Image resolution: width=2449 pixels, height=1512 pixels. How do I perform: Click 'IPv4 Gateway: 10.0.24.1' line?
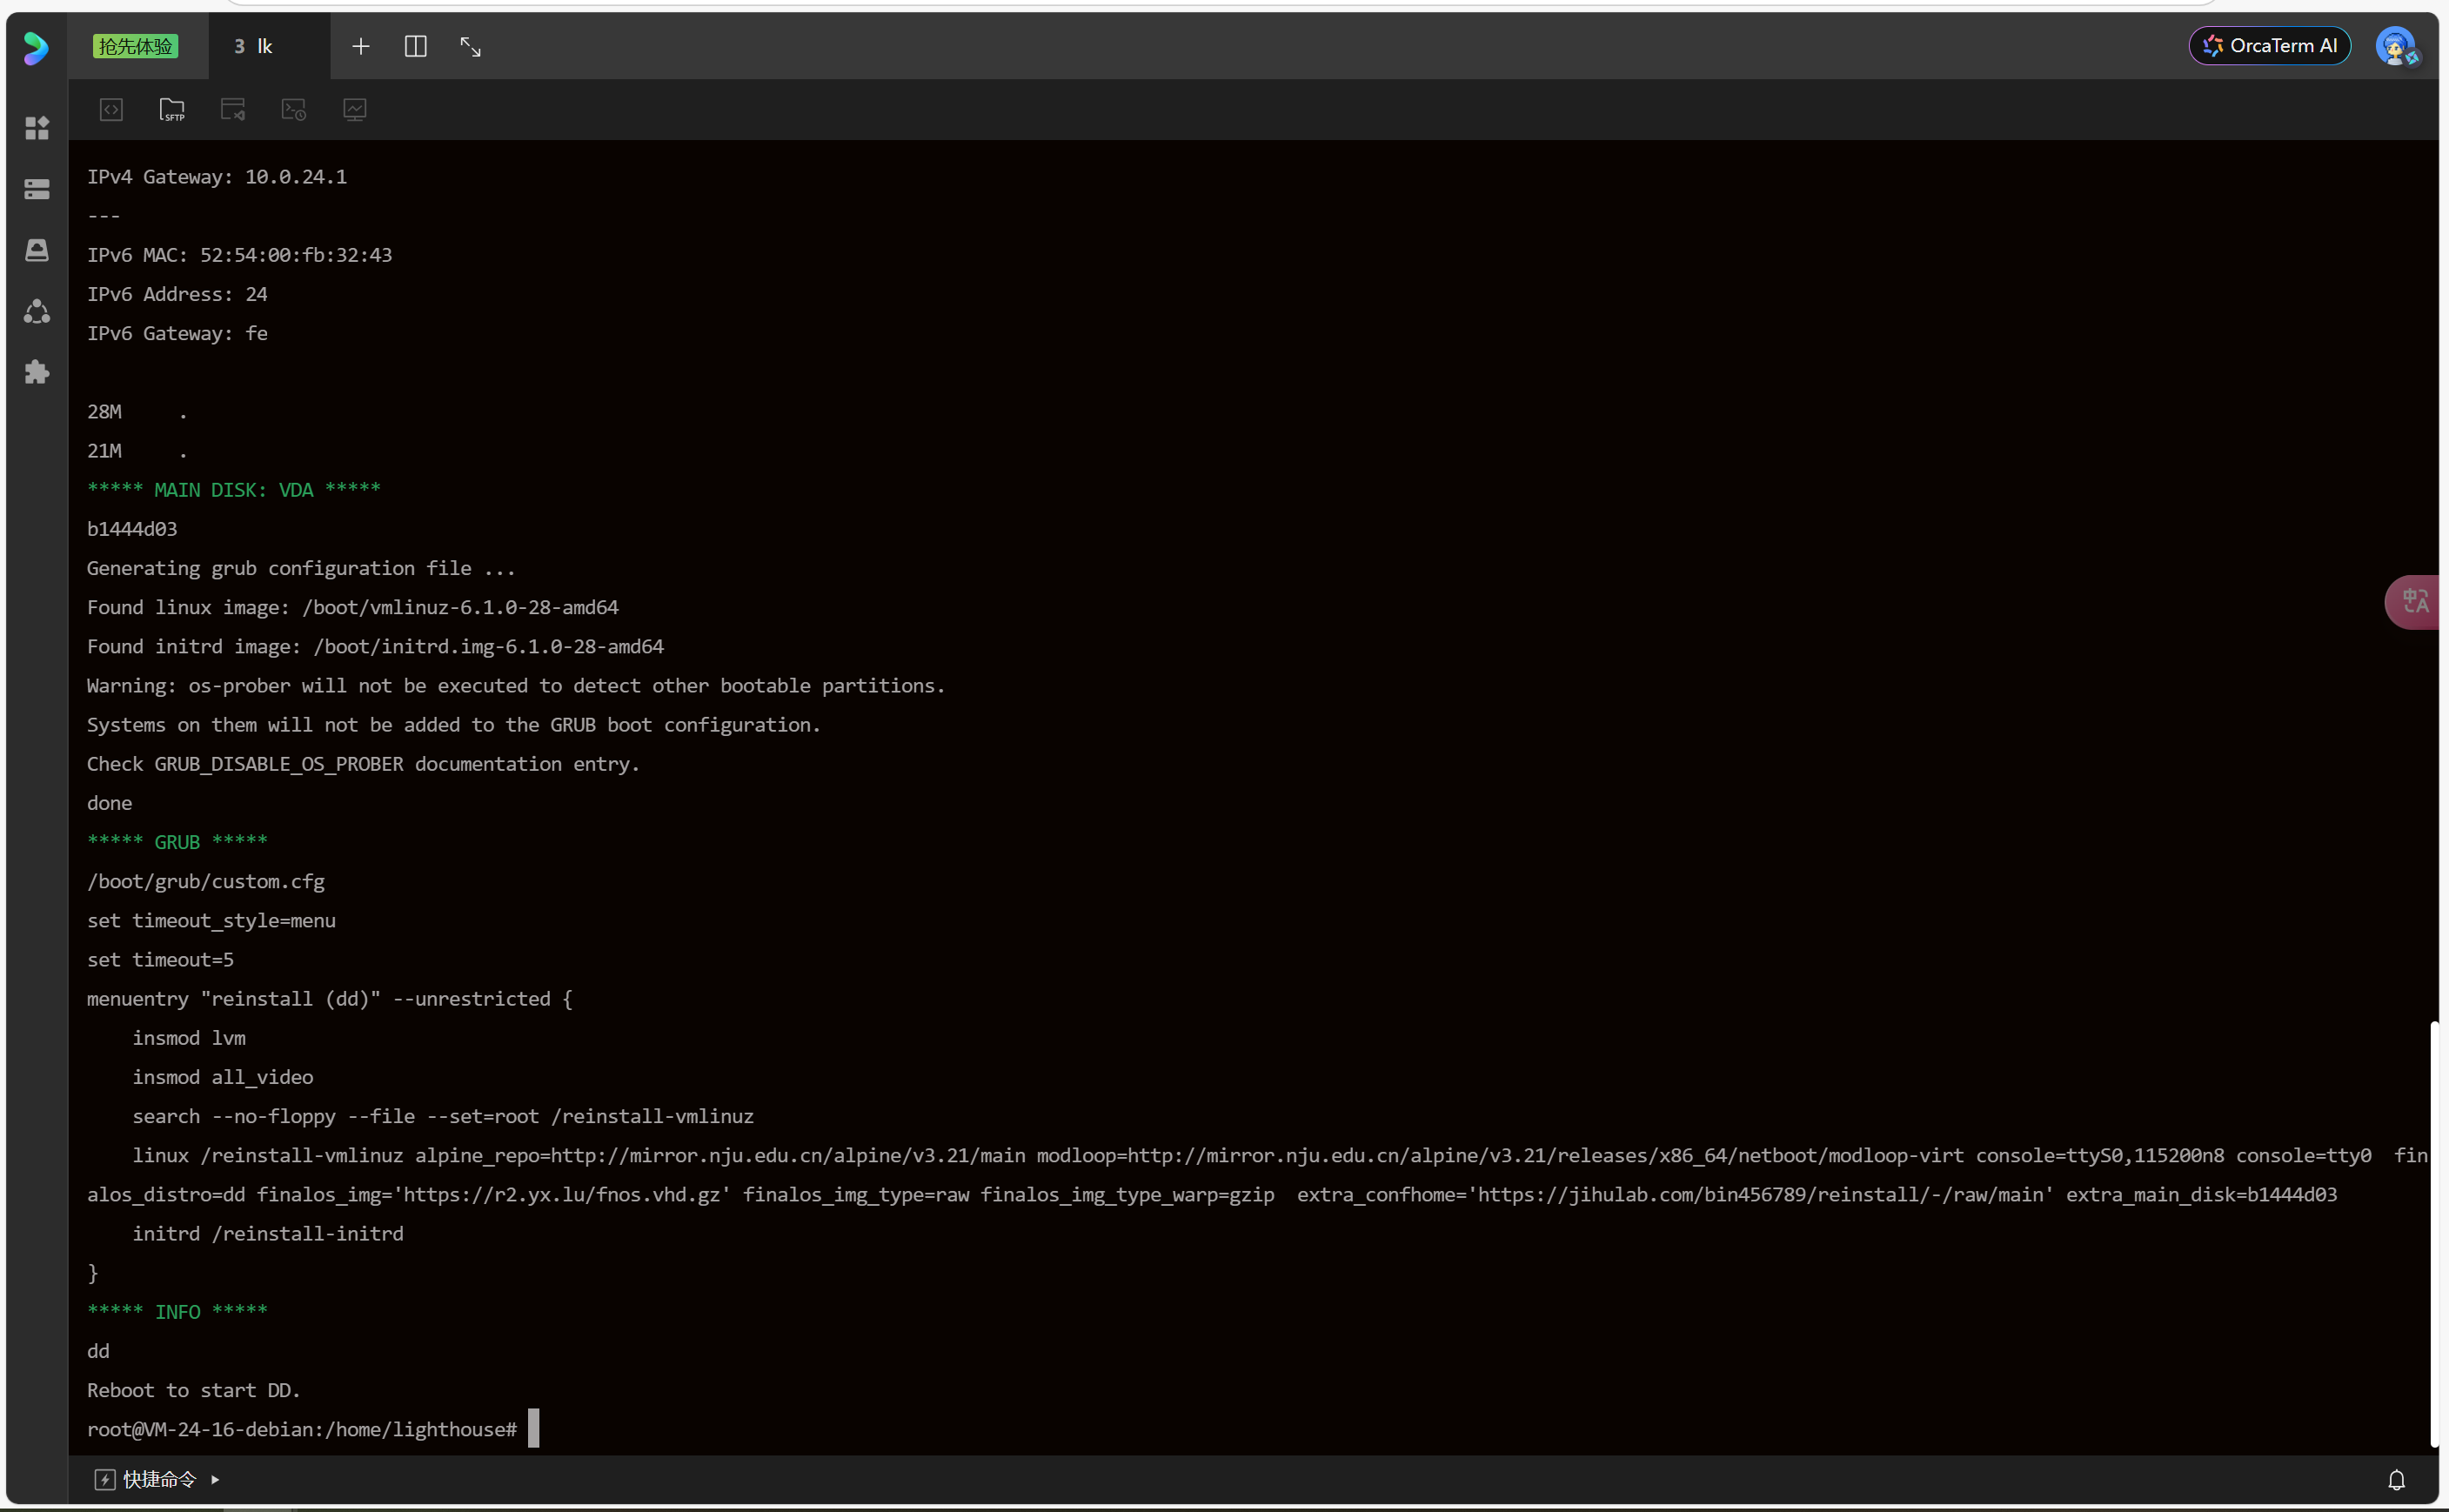(217, 176)
